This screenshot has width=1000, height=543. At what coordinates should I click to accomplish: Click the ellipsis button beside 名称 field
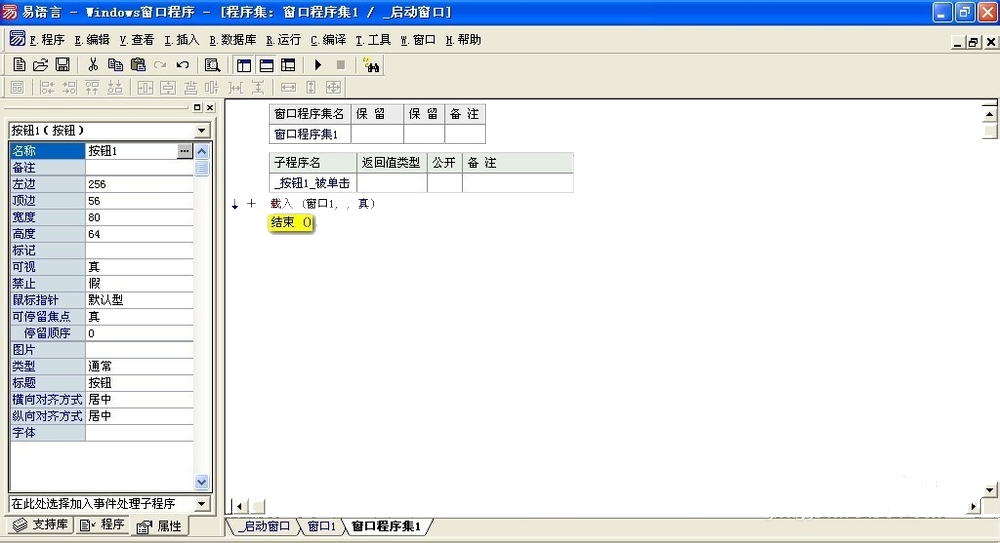point(184,151)
